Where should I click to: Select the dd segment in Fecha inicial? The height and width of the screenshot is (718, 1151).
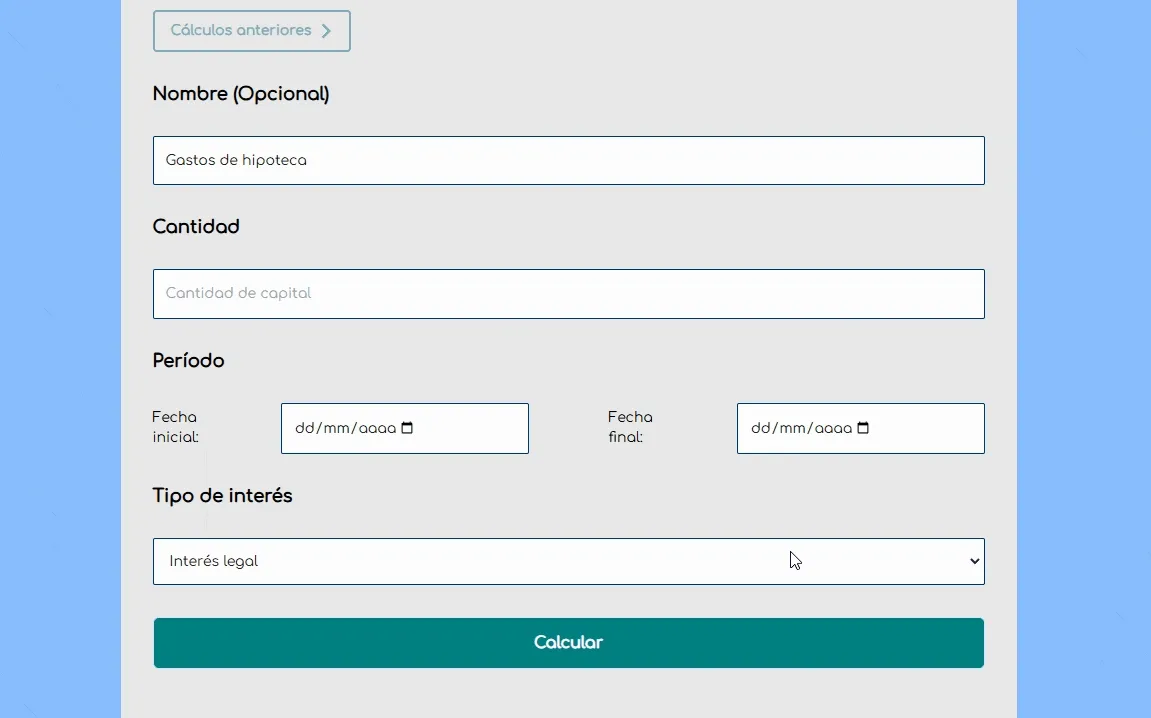[x=304, y=428]
